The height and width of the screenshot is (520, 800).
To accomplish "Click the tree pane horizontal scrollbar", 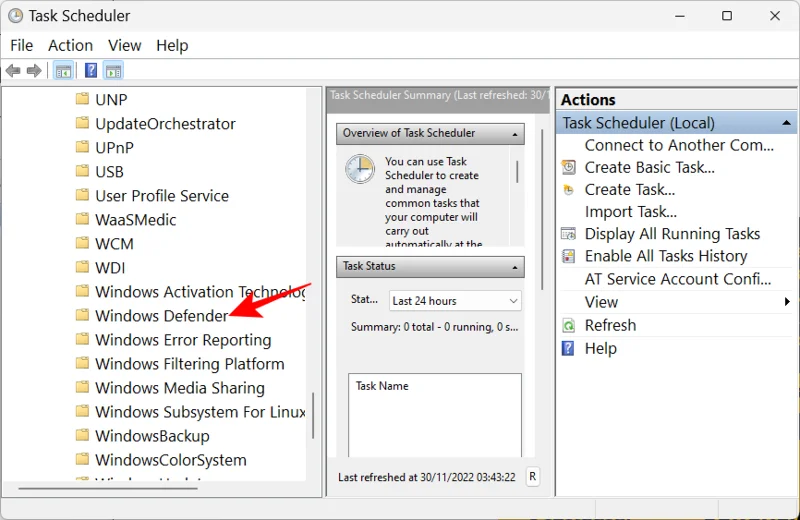I will point(150,488).
